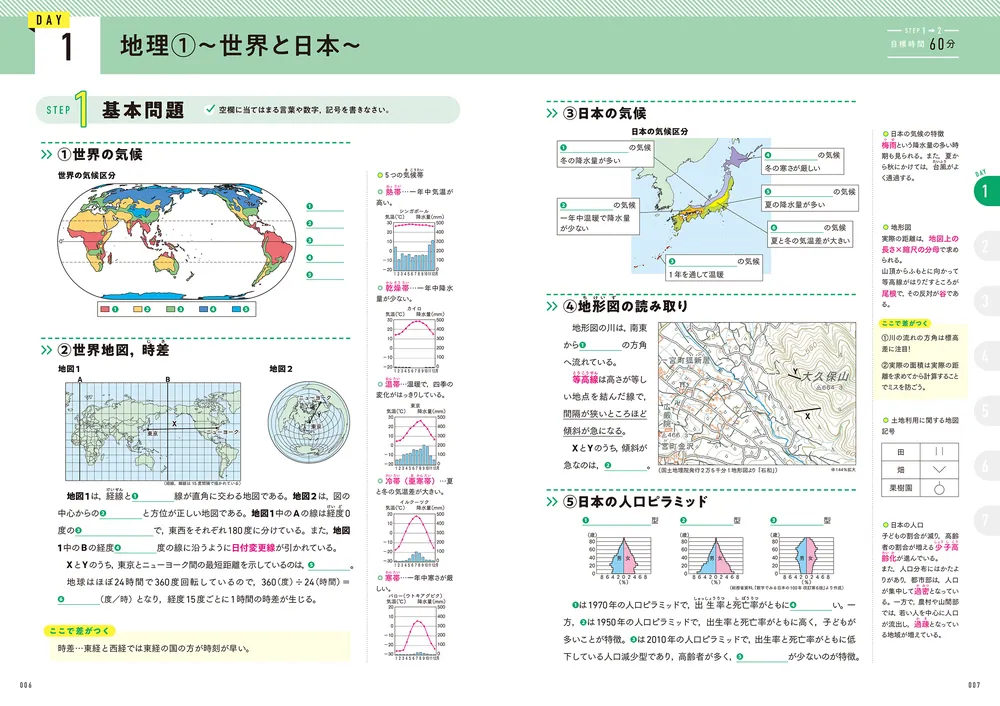Select the faded day 5 side tab

(x=986, y=411)
